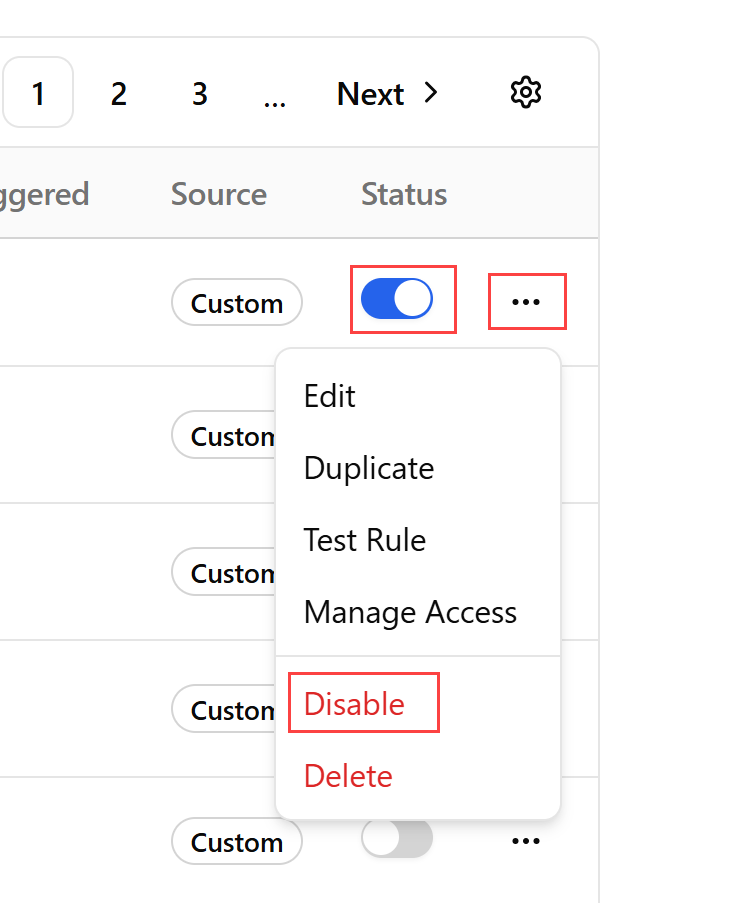Enable the gray status toggle in the last row

tap(397, 838)
